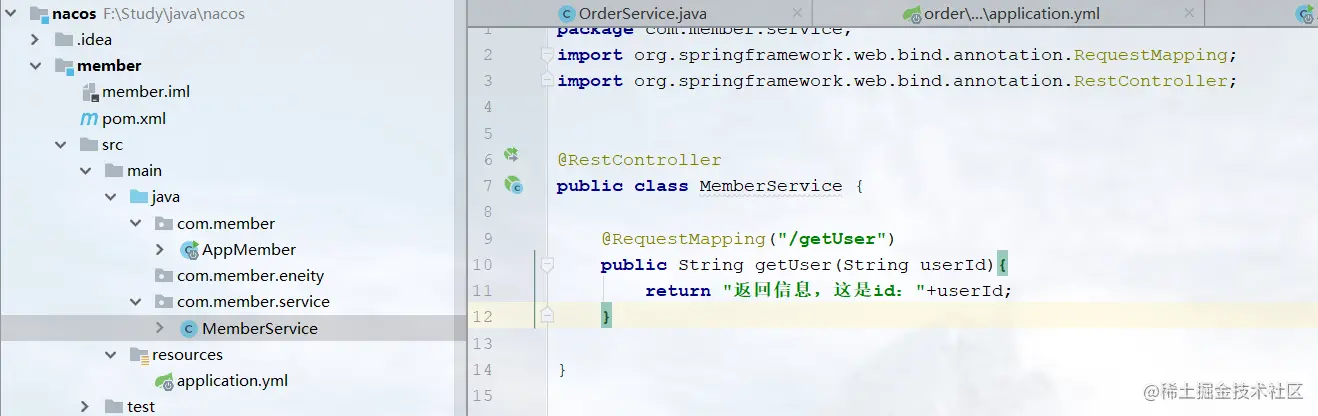Click the com.member.service package icon
The width and height of the screenshot is (1318, 416).
coord(163,302)
